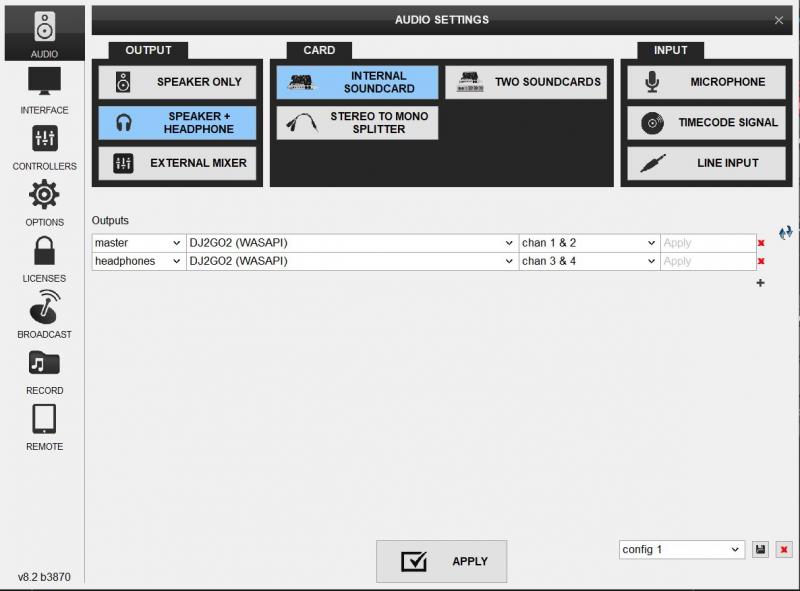Image resolution: width=800 pixels, height=591 pixels.
Task: Open the Audio settings section
Action: click(44, 34)
